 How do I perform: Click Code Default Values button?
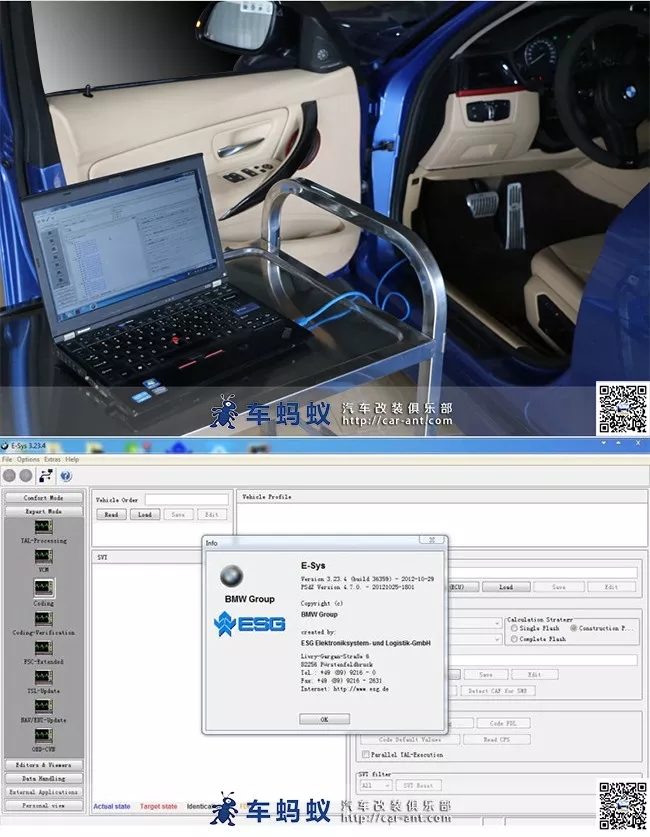pos(410,740)
